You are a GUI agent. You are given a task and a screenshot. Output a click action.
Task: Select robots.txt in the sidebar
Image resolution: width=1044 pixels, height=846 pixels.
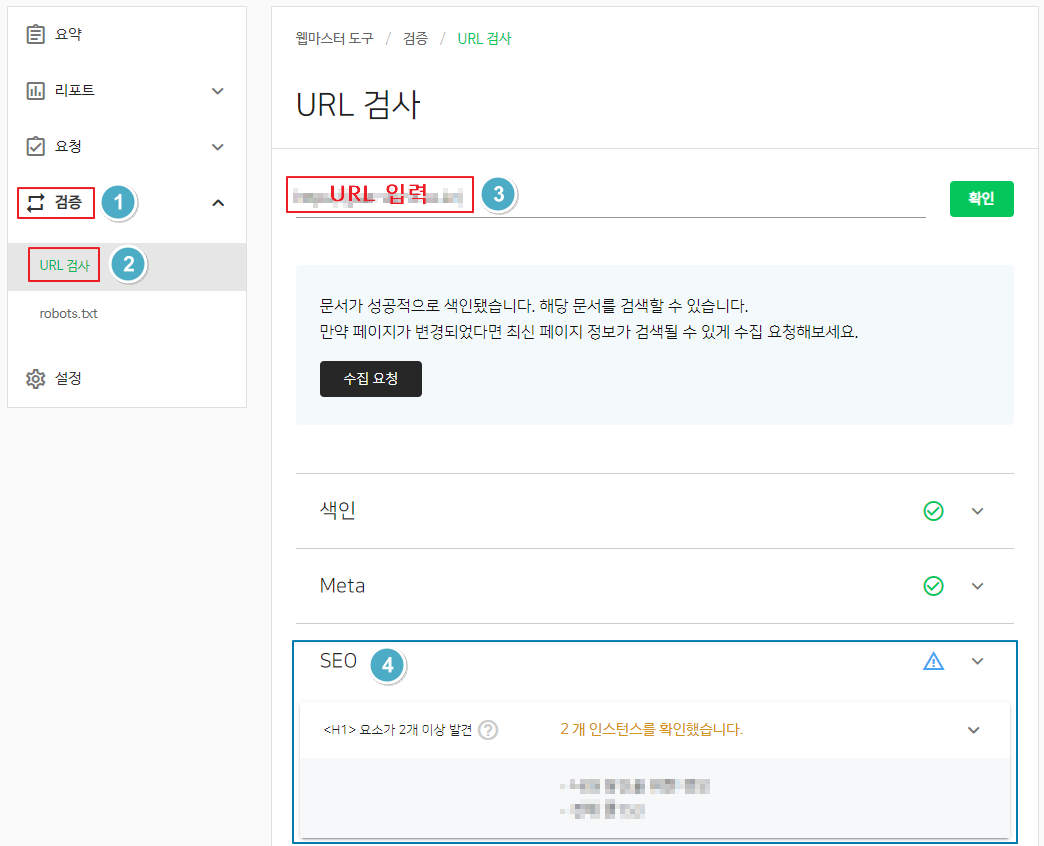click(x=68, y=313)
